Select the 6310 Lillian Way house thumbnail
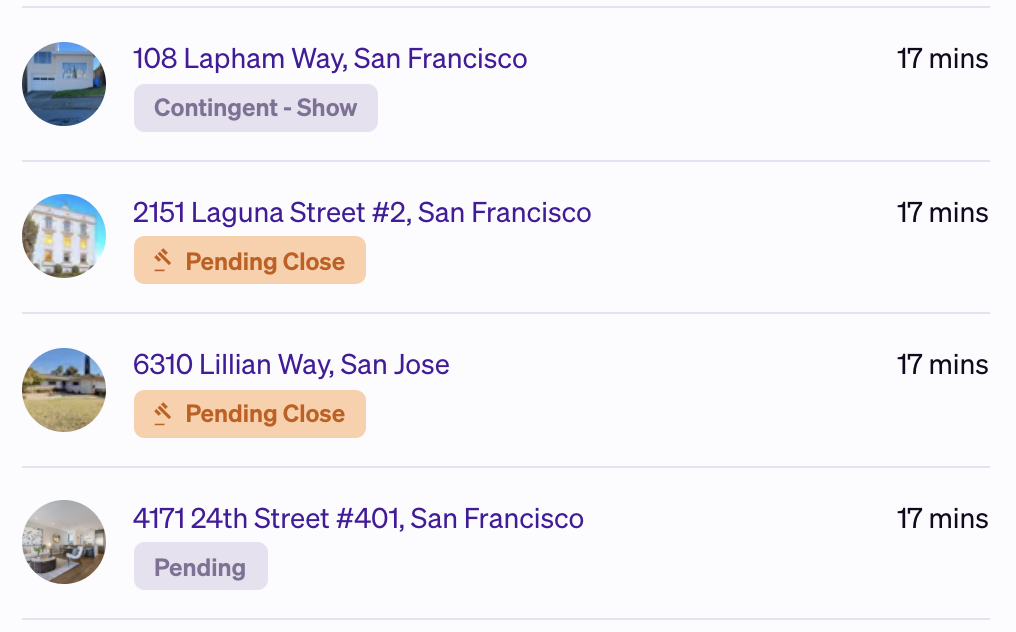The image size is (1016, 632). click(64, 390)
